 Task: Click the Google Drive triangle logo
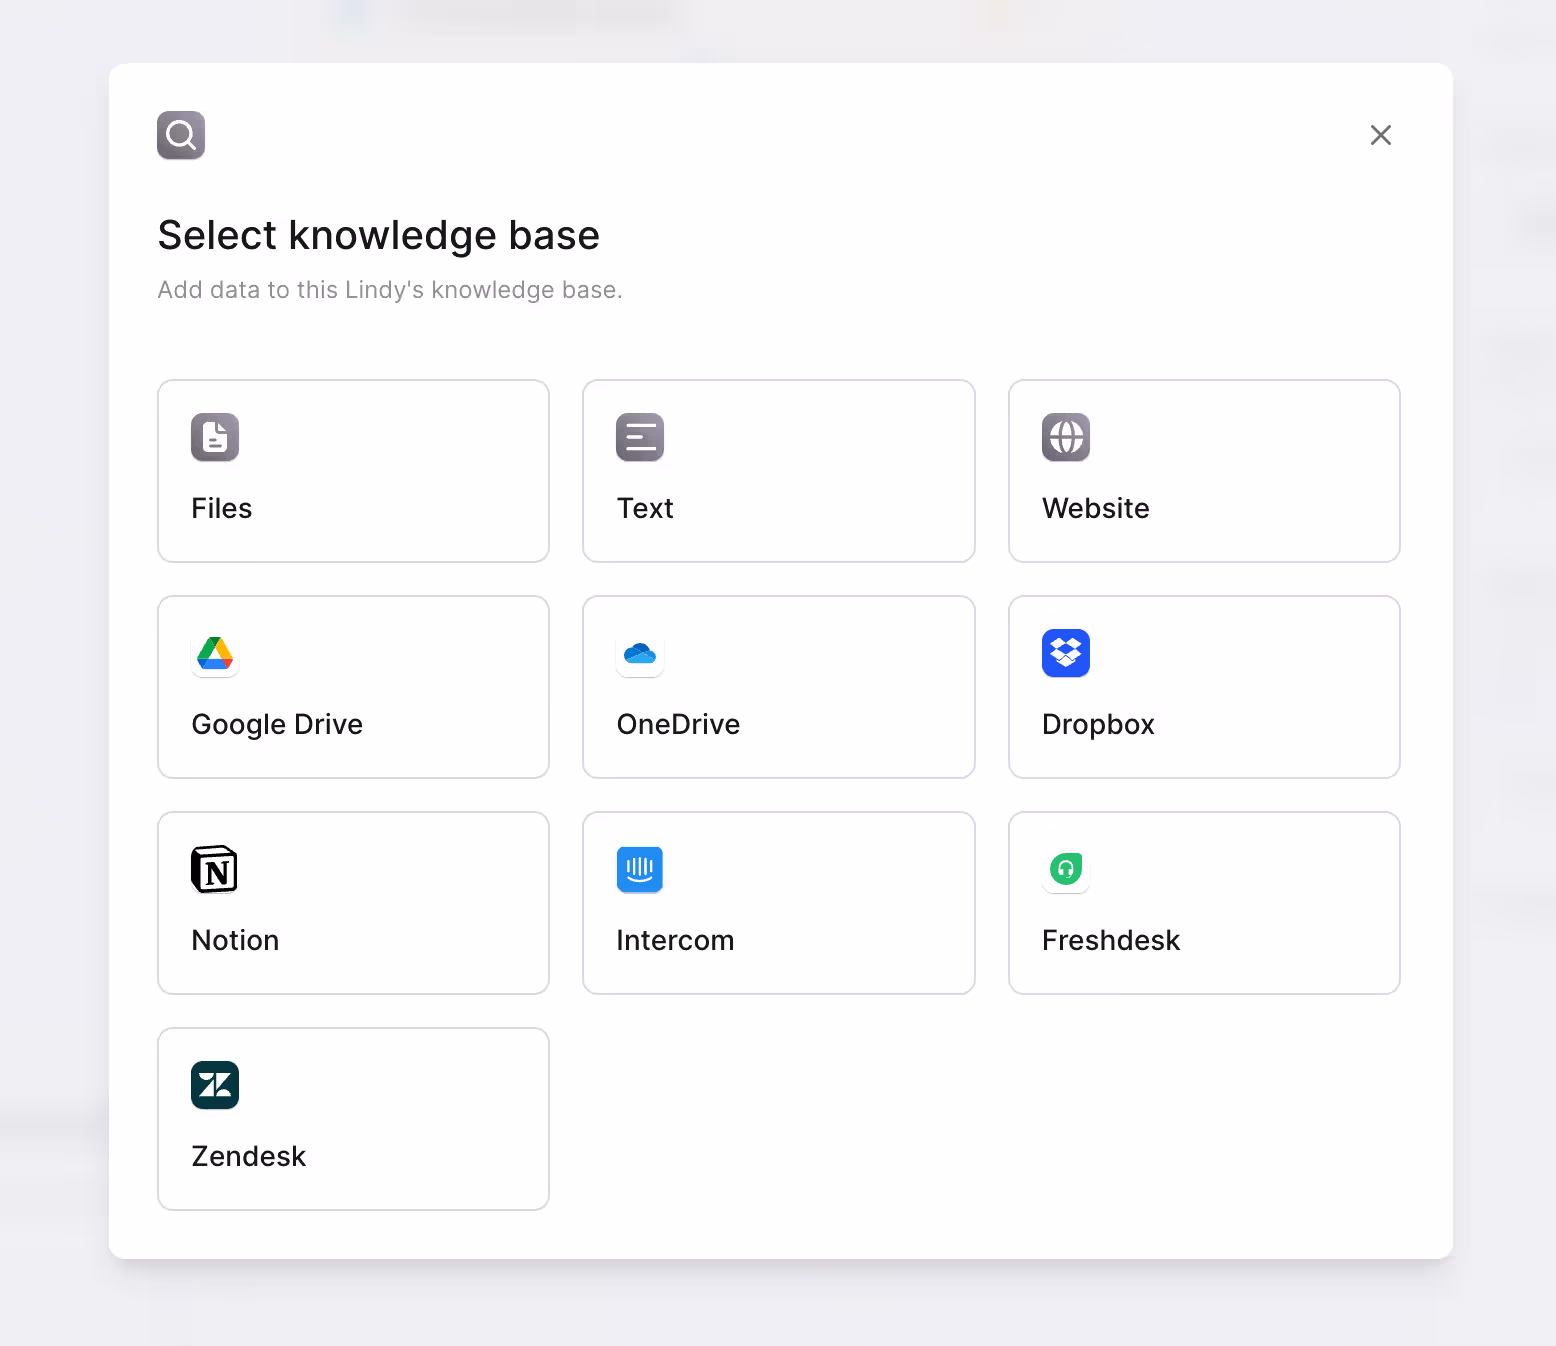pyautogui.click(x=215, y=653)
